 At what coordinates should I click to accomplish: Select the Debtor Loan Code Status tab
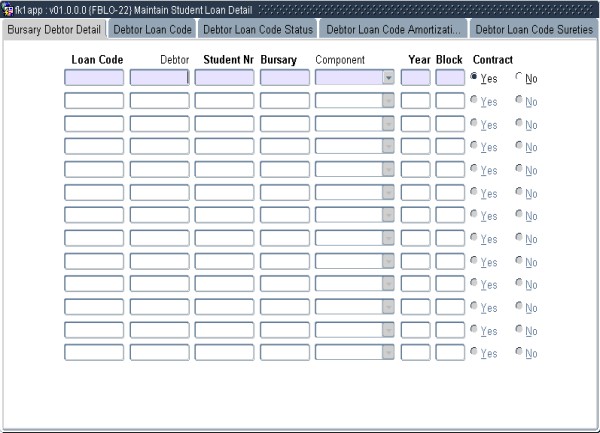(x=257, y=29)
